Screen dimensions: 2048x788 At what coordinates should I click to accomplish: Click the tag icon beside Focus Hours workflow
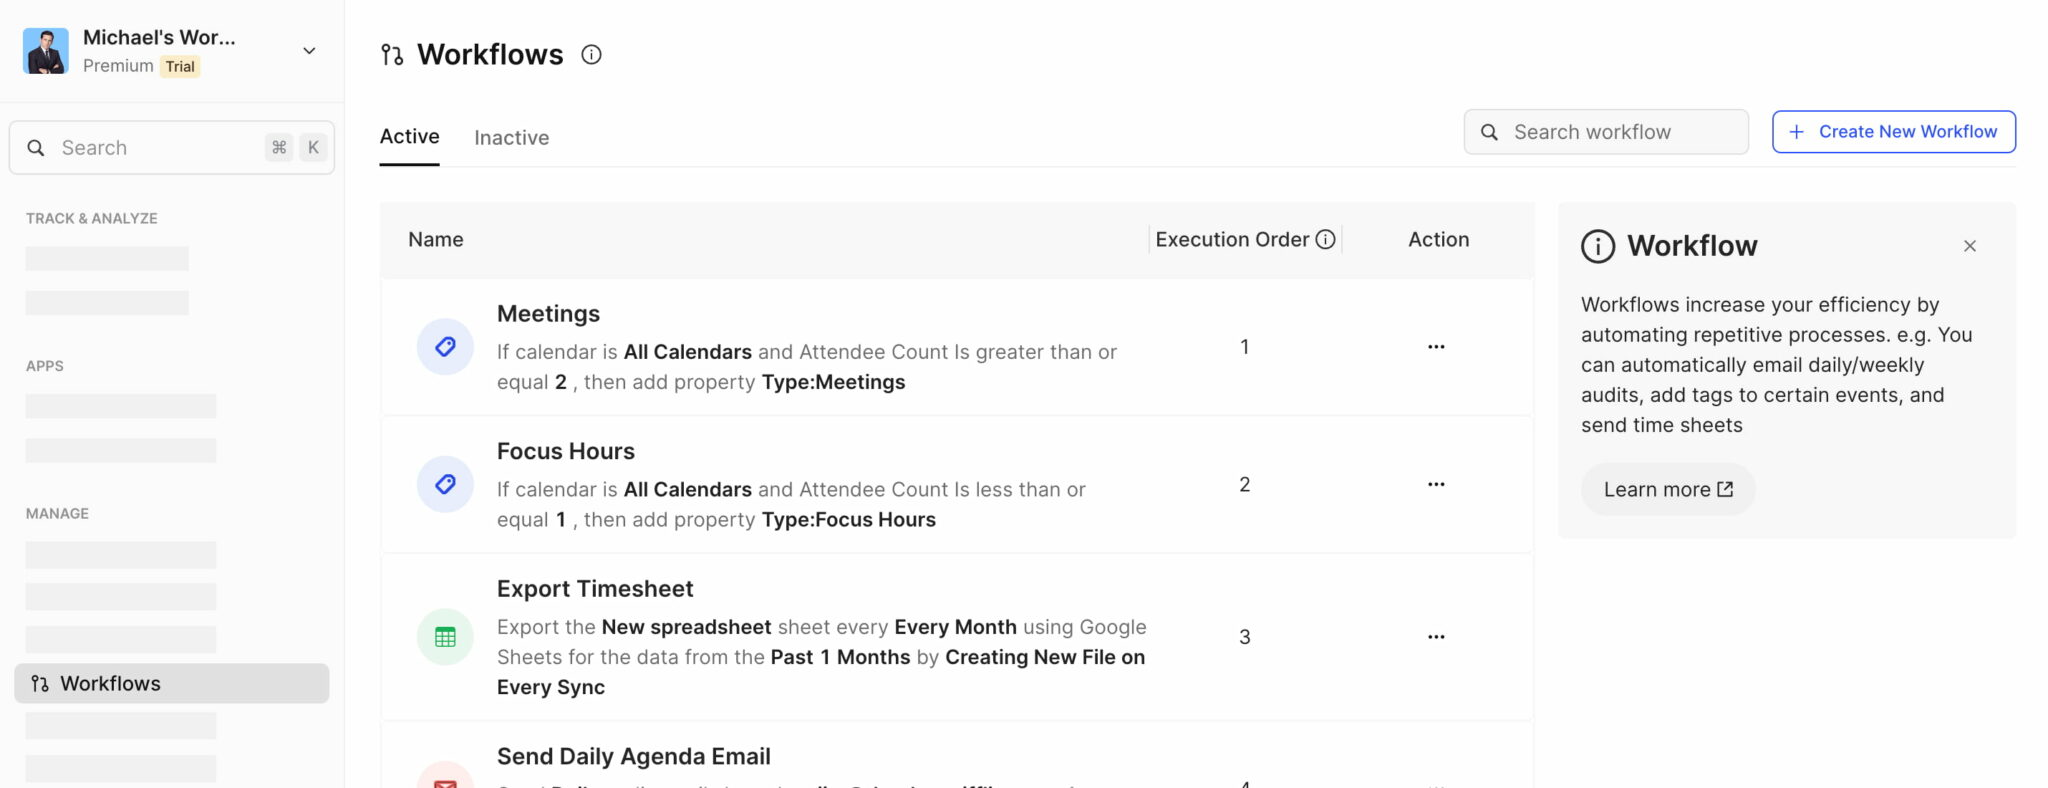[x=444, y=484]
